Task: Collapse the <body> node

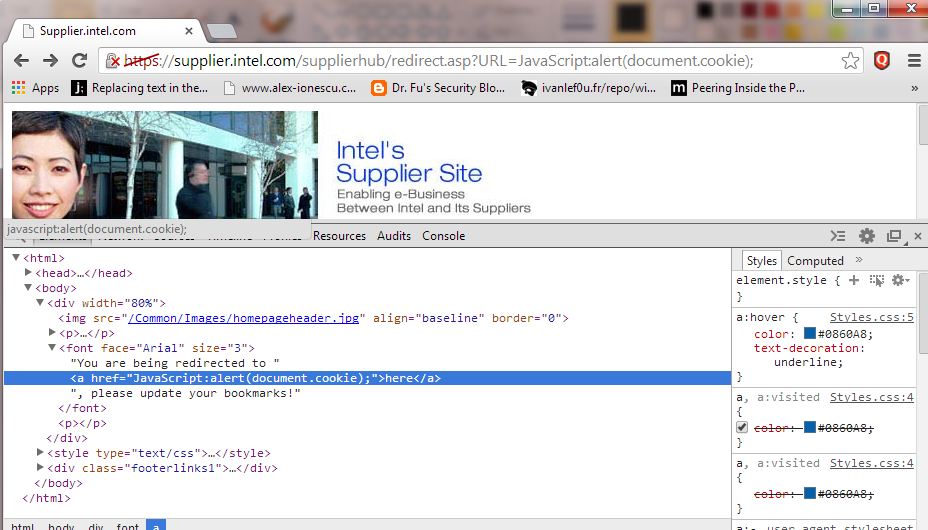Action: (28, 287)
